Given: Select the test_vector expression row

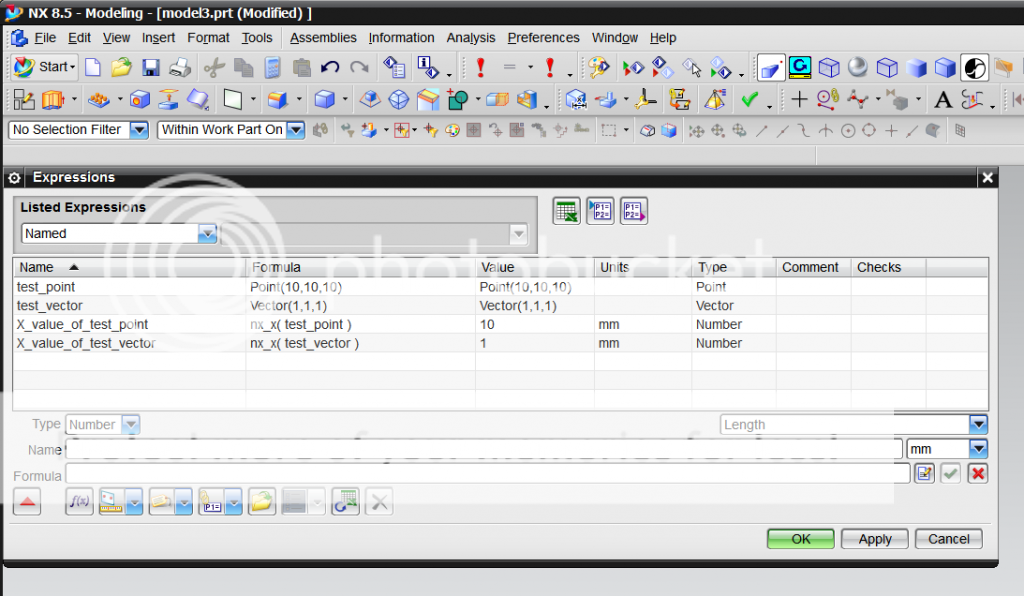Looking at the screenshot, I should (x=500, y=306).
